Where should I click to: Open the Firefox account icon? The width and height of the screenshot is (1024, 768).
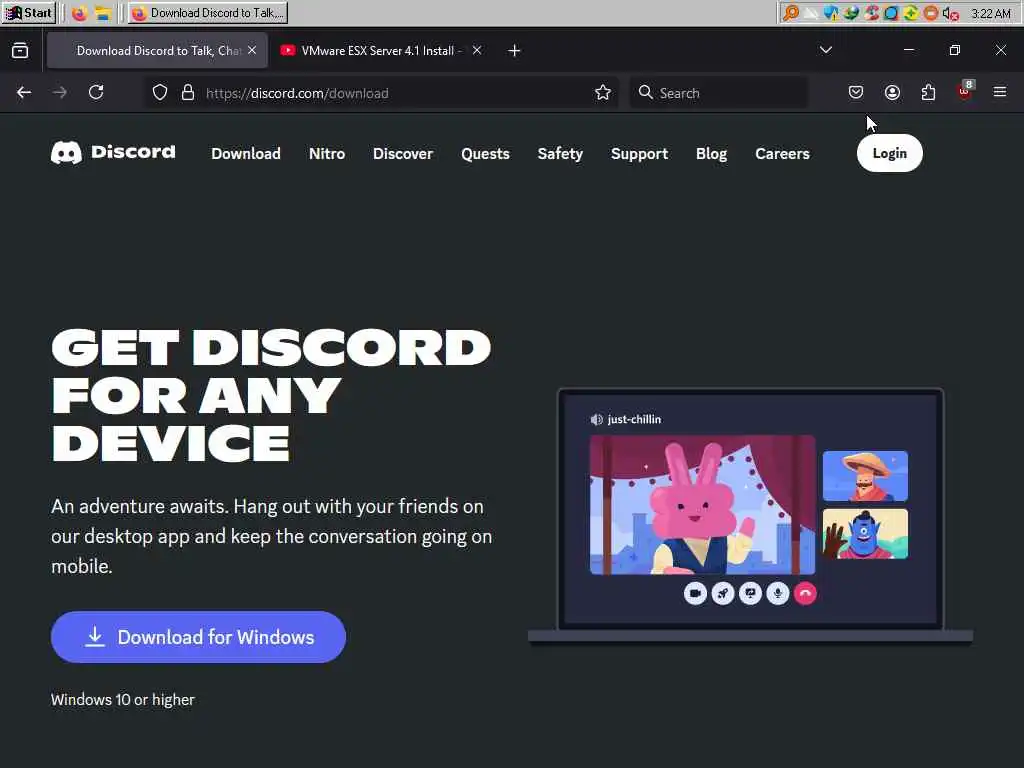pyautogui.click(x=892, y=92)
